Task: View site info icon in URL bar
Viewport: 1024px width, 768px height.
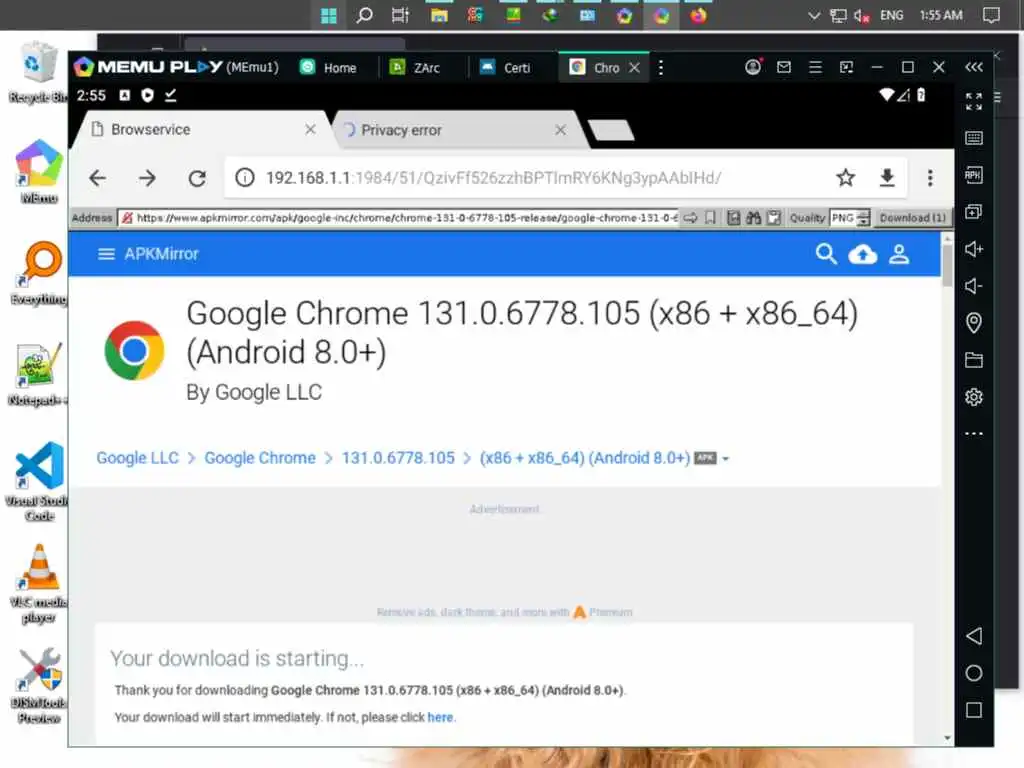Action: (245, 178)
